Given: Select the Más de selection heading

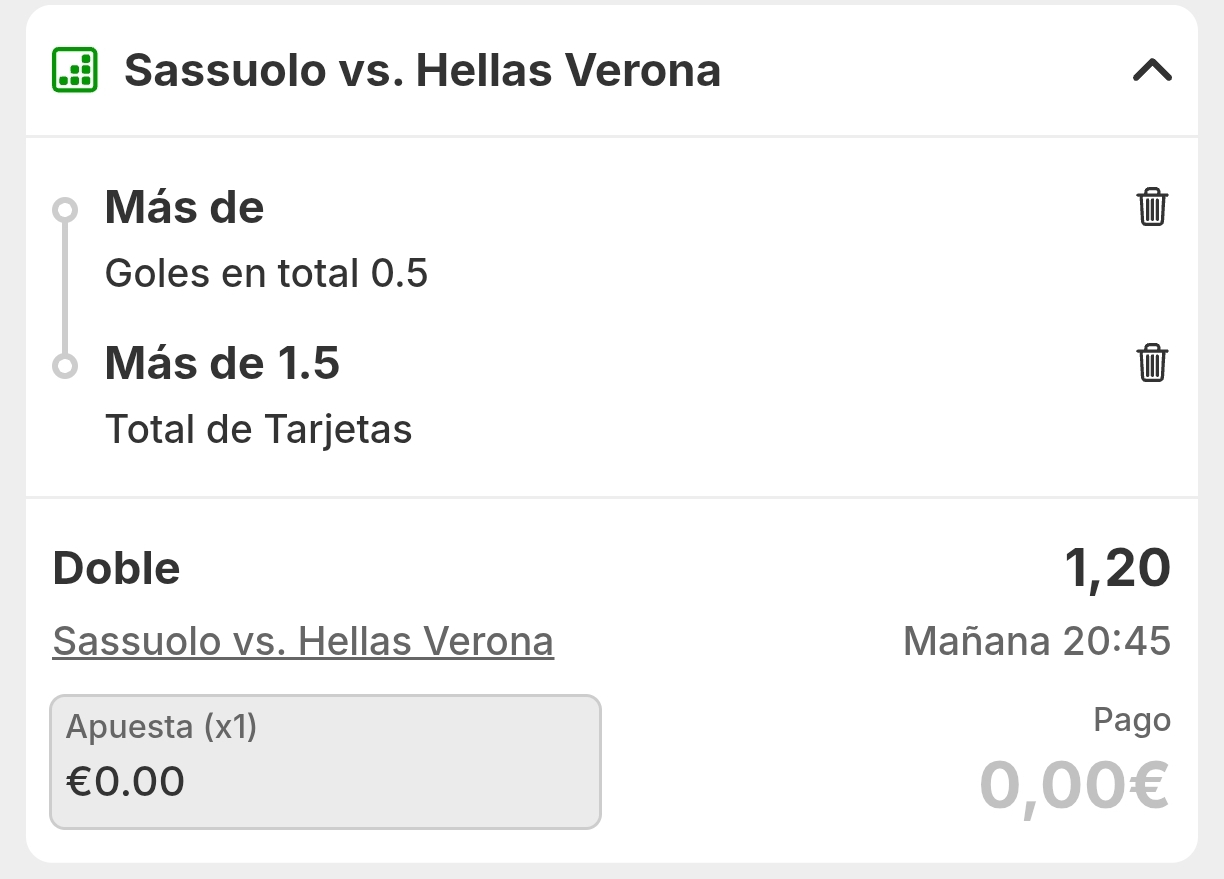Looking at the screenshot, I should 185,208.
